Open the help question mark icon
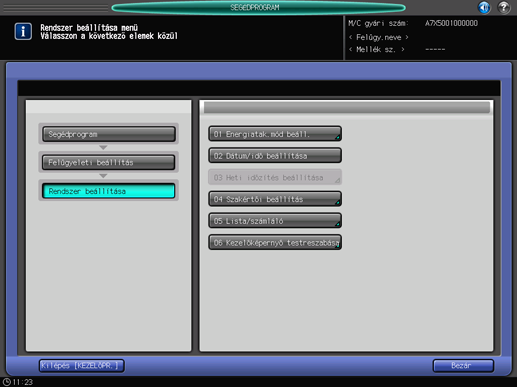Screen dimensions: 517x387 (504, 7)
